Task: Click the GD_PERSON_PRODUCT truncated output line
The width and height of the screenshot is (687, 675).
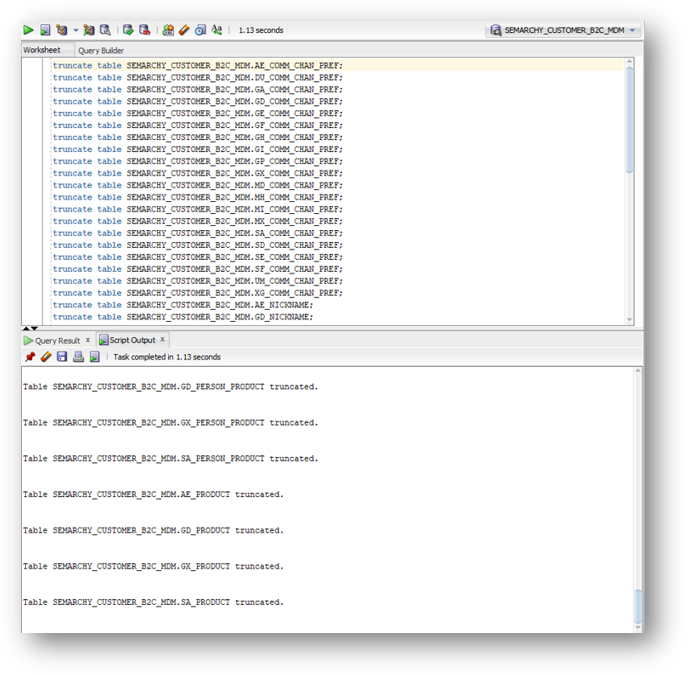Action: [170, 387]
